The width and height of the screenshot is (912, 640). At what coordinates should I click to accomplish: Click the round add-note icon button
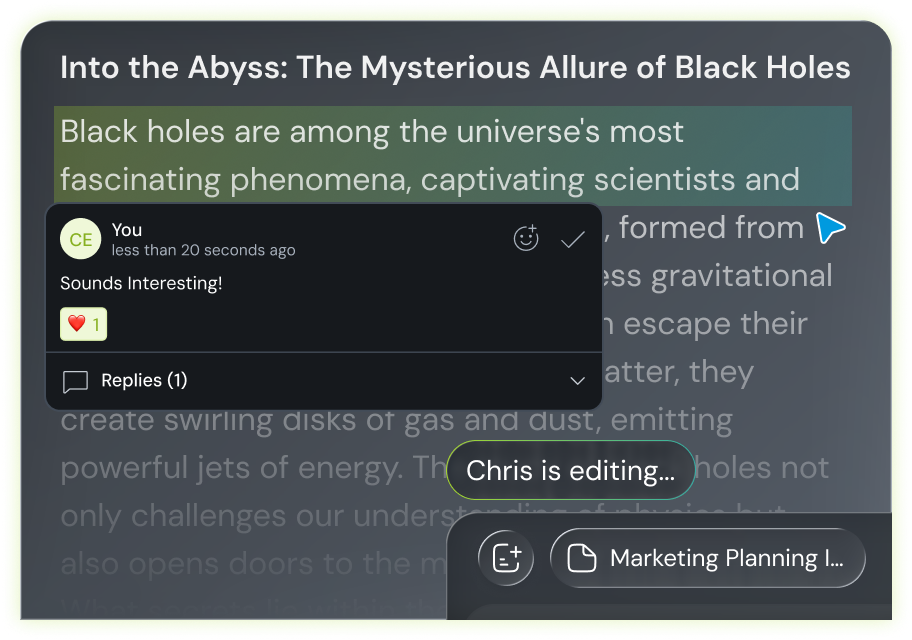507,558
